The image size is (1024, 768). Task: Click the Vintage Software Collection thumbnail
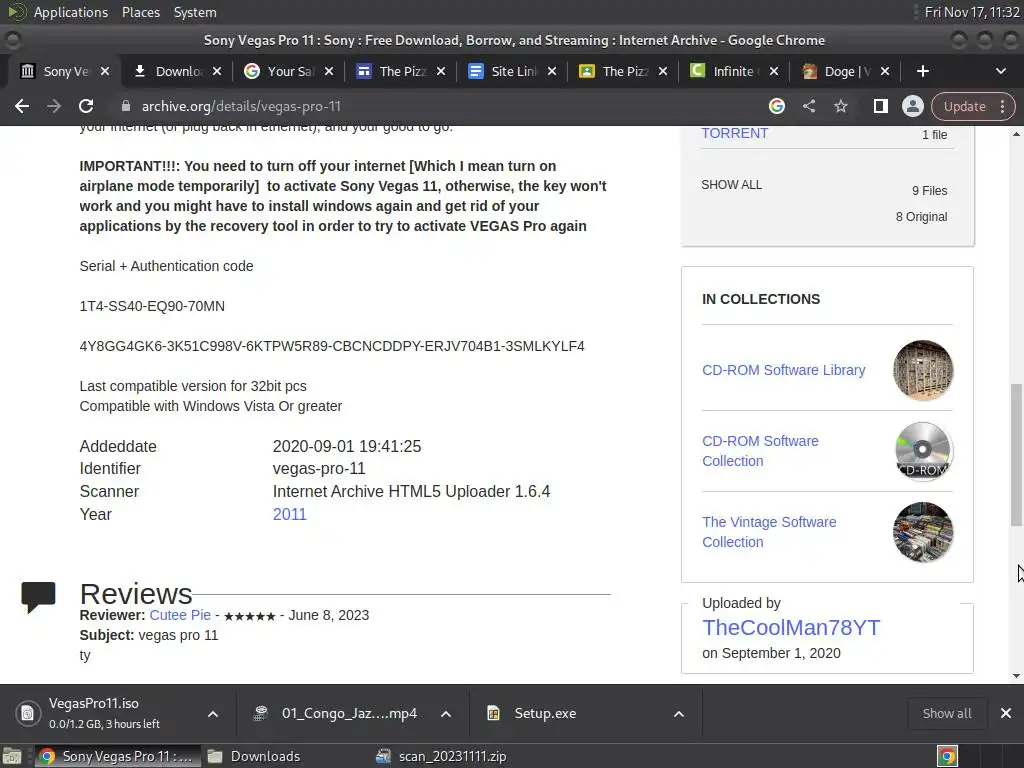[x=923, y=532]
